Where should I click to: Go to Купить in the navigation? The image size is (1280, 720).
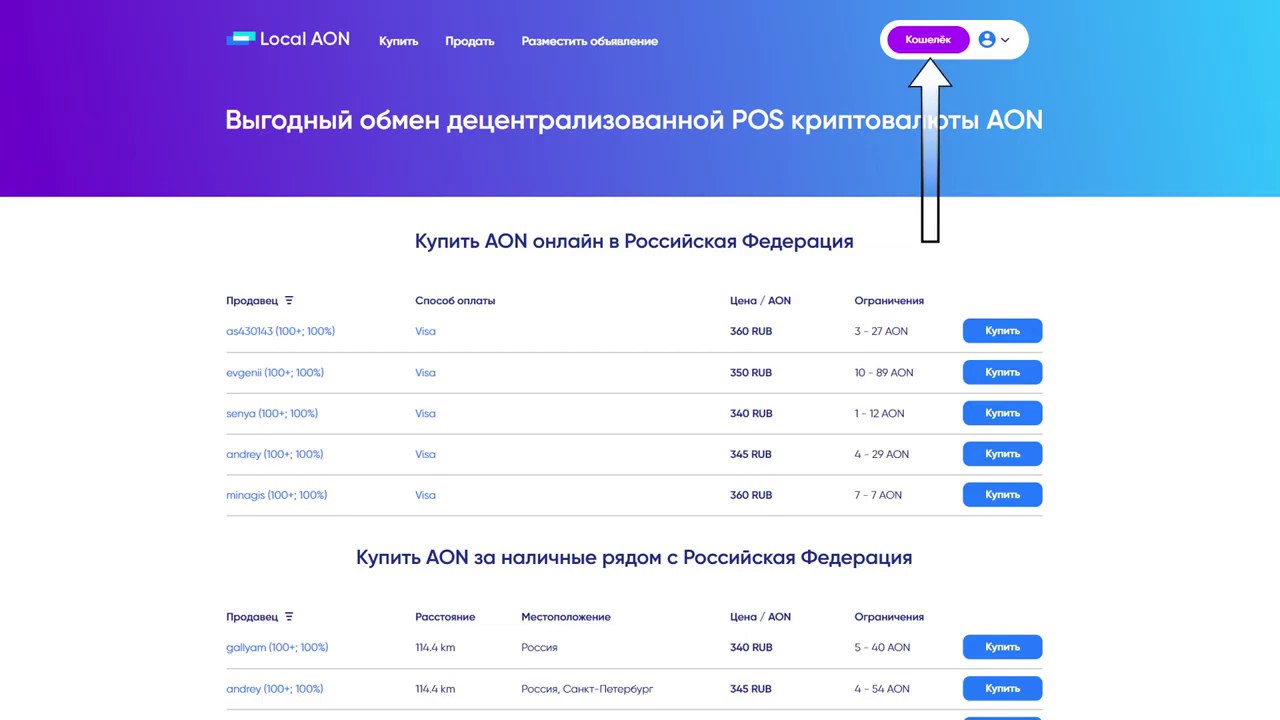[398, 41]
